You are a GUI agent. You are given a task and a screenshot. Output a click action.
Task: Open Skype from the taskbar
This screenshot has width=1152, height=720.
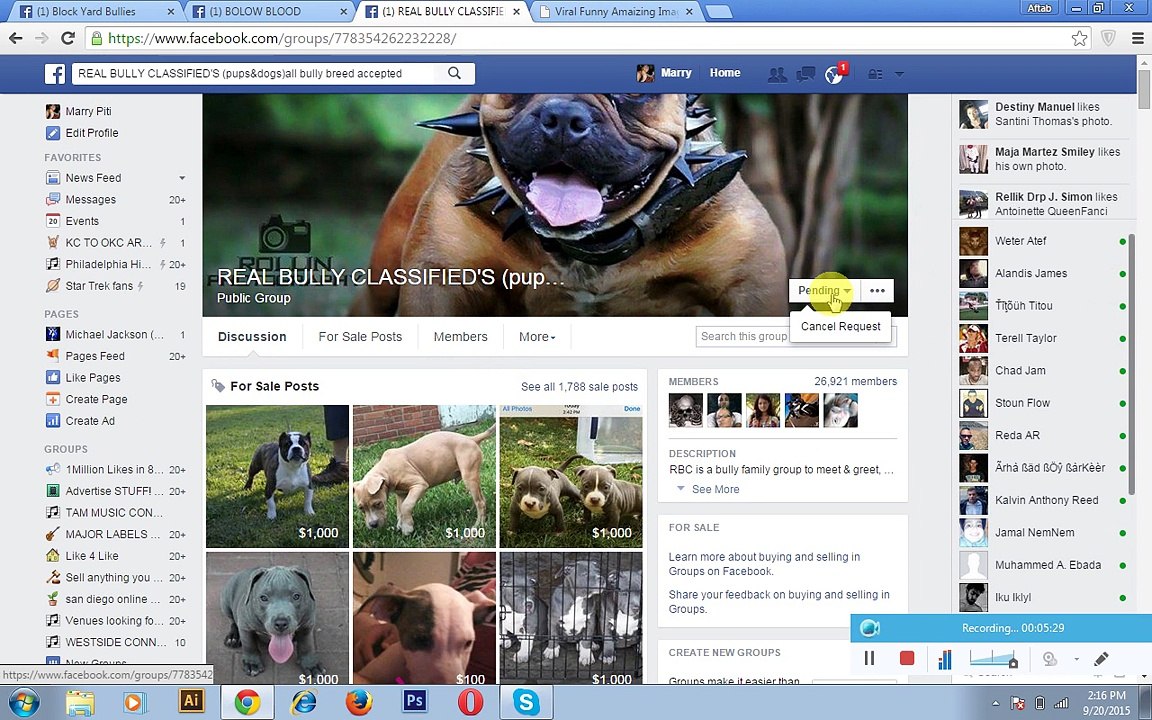526,701
